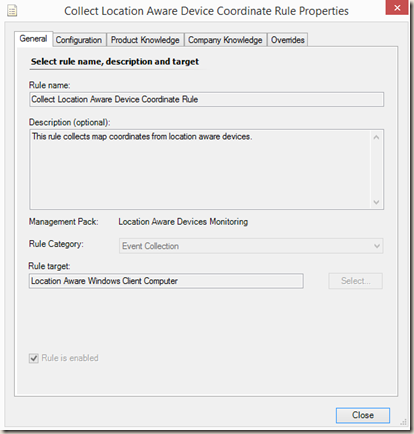Click the description scrollbar up arrow
The height and width of the screenshot is (434, 414).
376,137
